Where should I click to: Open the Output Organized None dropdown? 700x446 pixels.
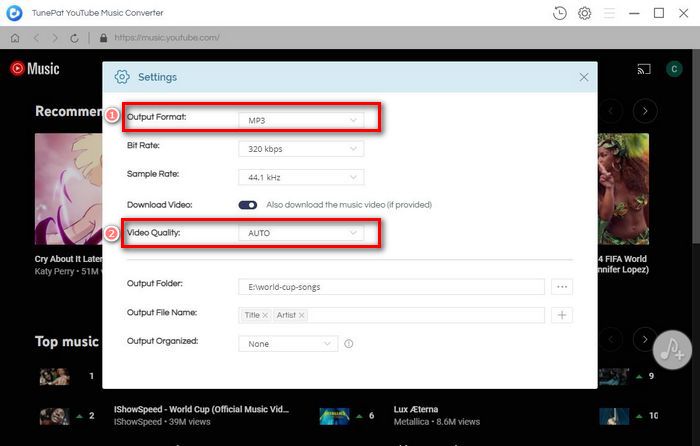288,343
